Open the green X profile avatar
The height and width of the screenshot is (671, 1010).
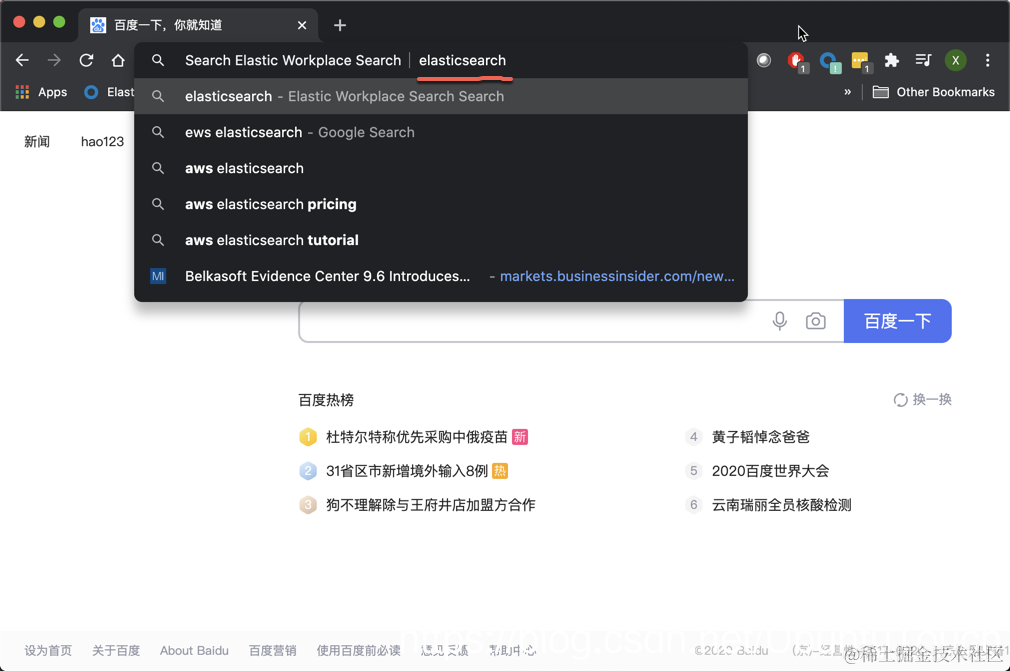point(955,61)
